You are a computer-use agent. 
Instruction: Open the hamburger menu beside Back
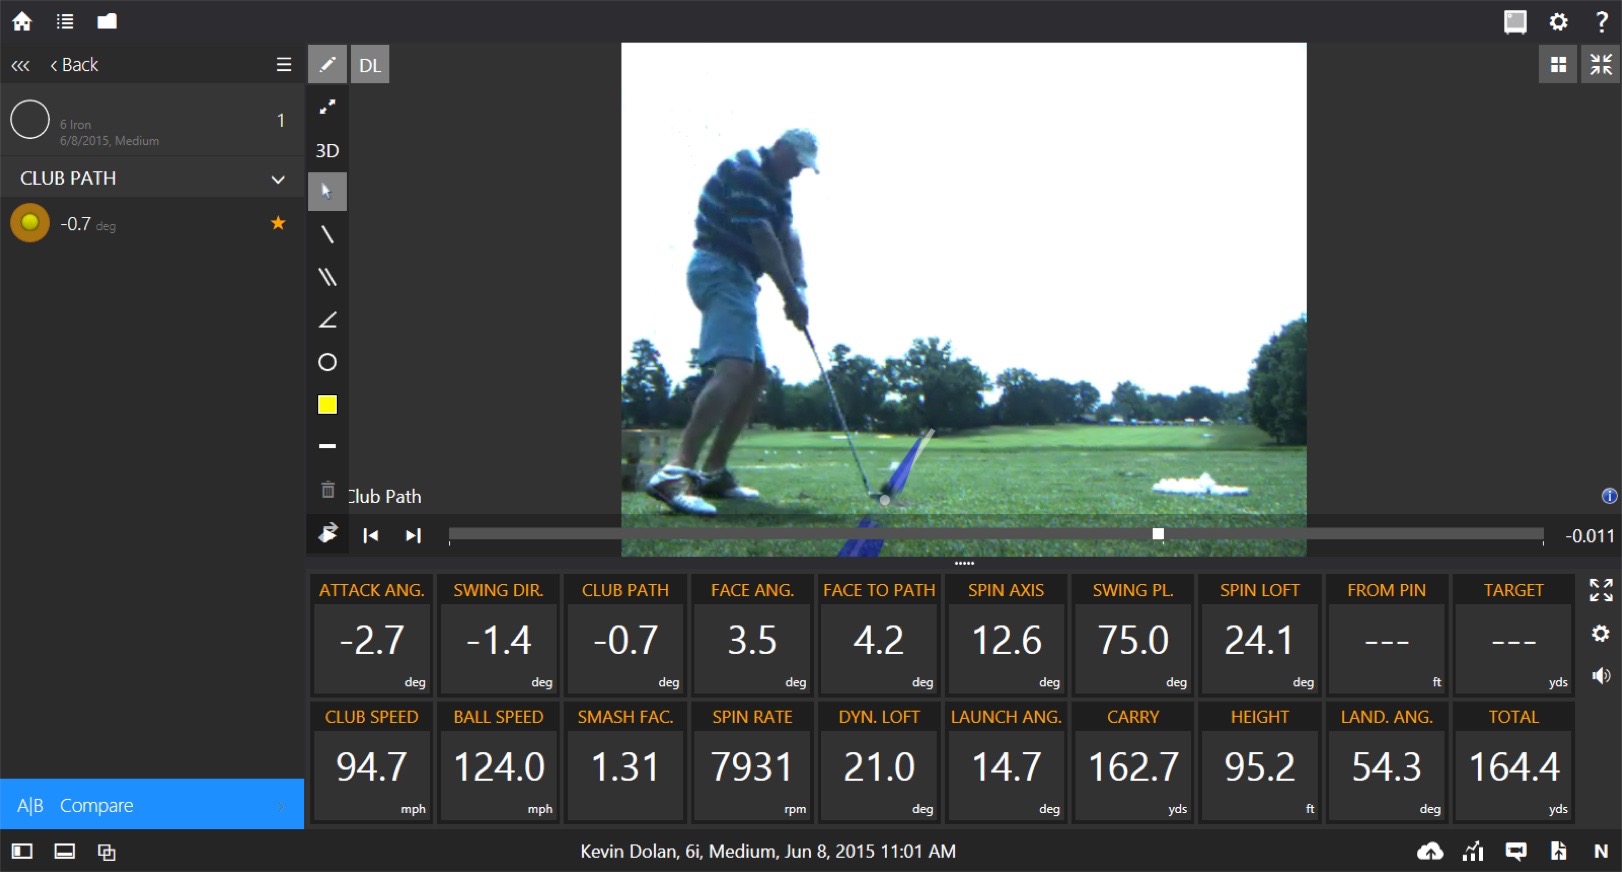284,65
